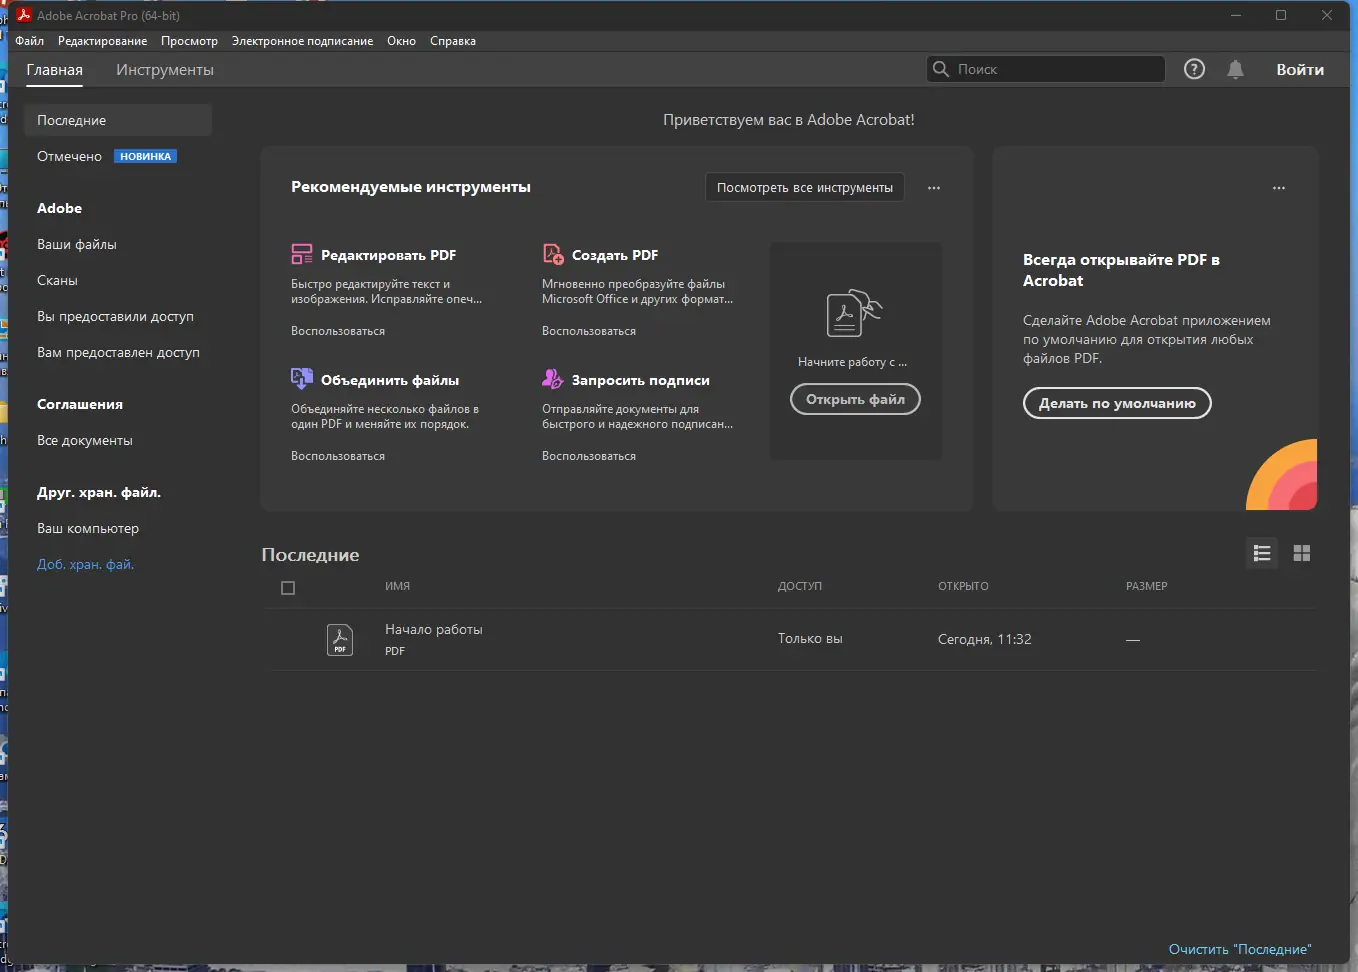Click Воспользоваться under Создать PDF
Screen dimensions: 1358x972
589,331
